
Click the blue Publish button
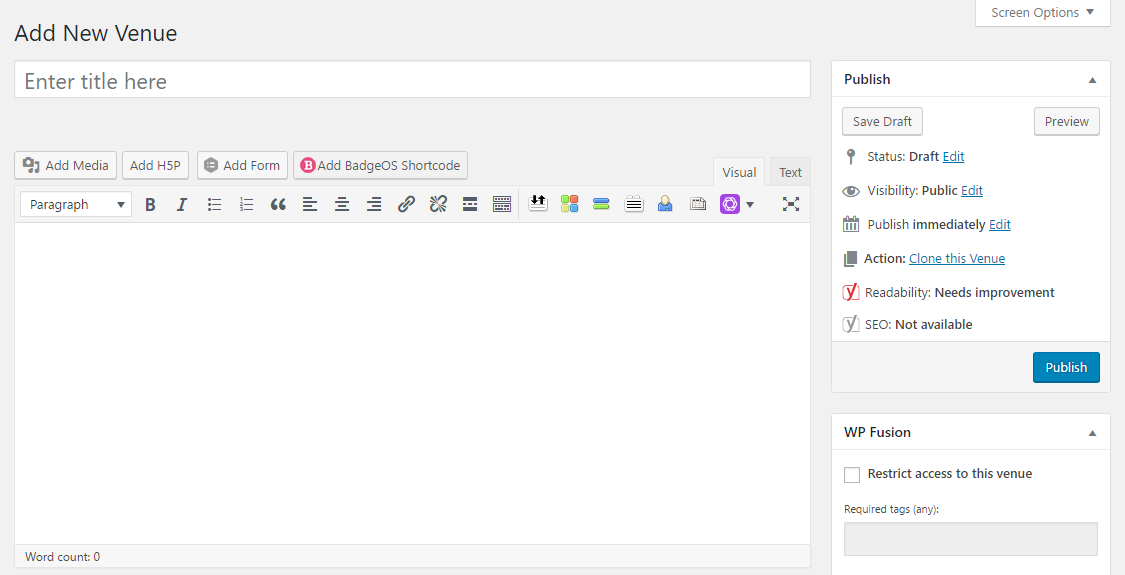coord(1066,367)
